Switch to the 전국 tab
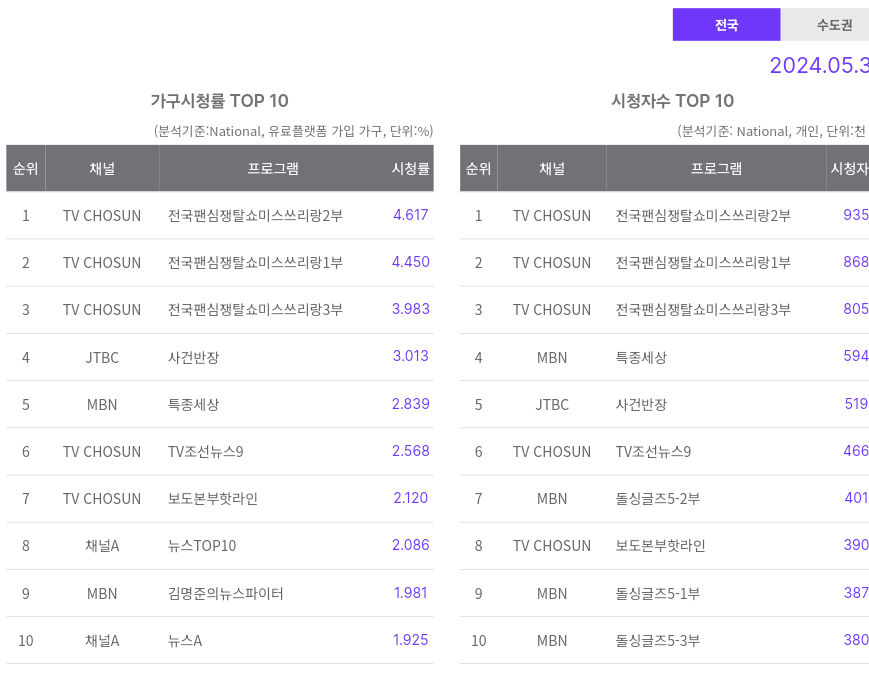Image resolution: width=869 pixels, height=675 pixels. (x=727, y=24)
